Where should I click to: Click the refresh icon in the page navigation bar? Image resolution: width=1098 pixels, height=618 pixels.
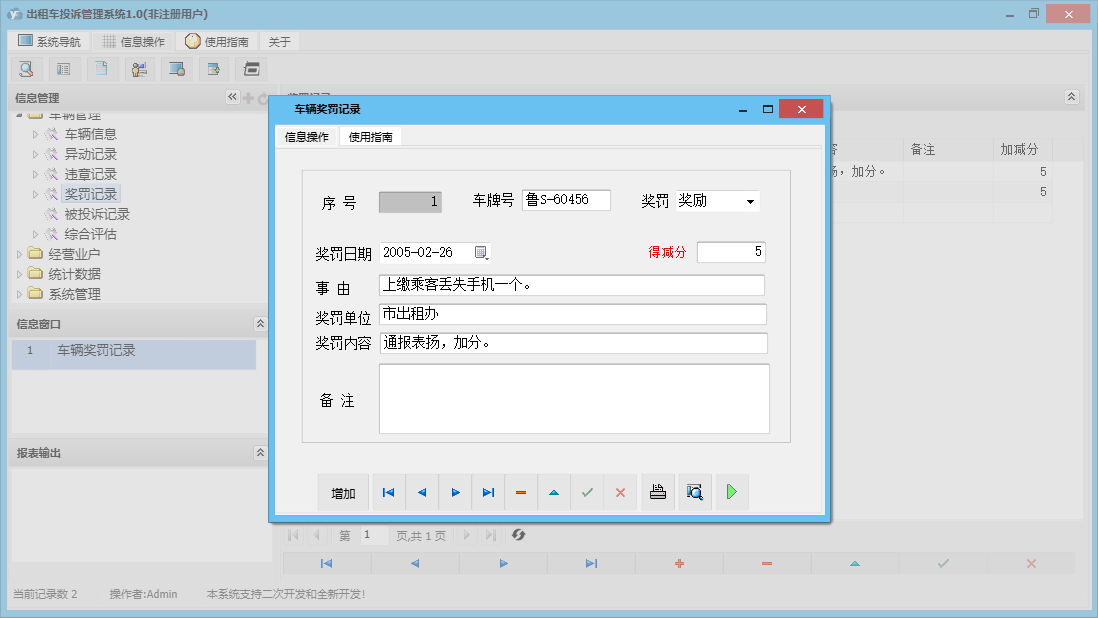(518, 535)
